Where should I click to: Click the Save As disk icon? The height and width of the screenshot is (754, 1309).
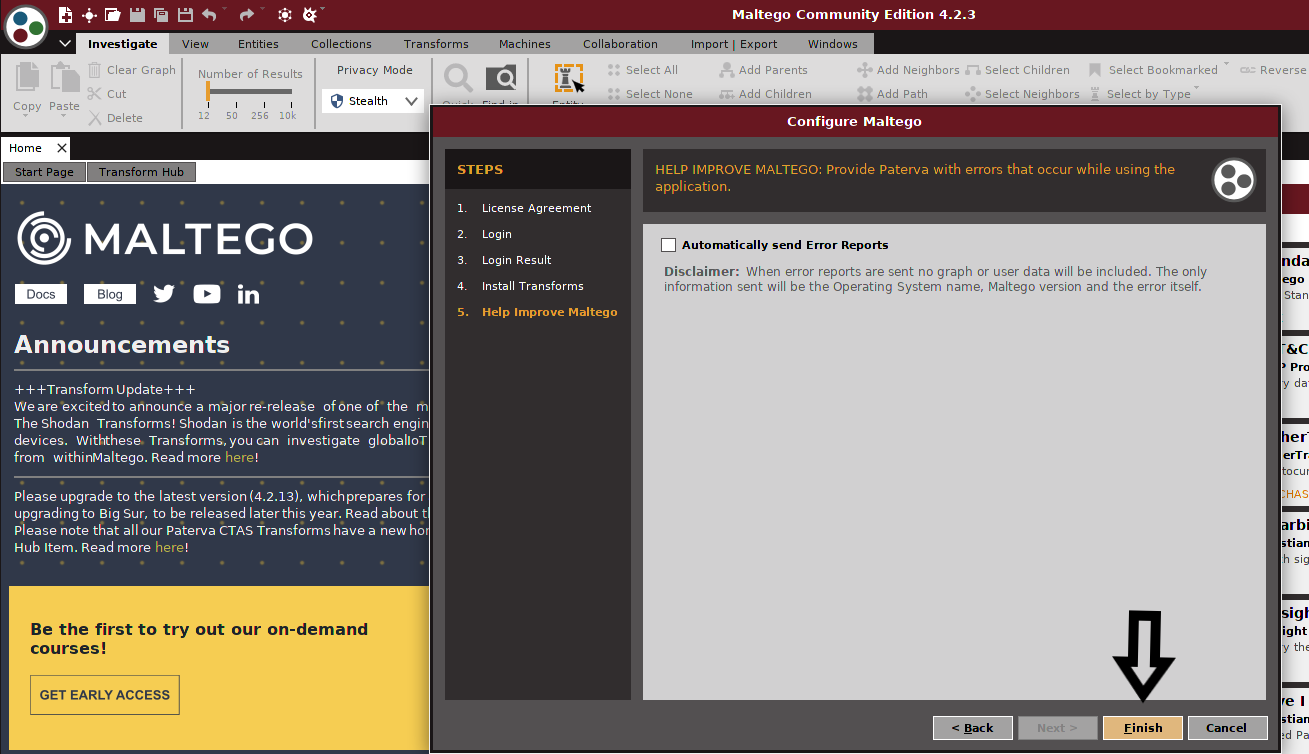click(x=184, y=15)
